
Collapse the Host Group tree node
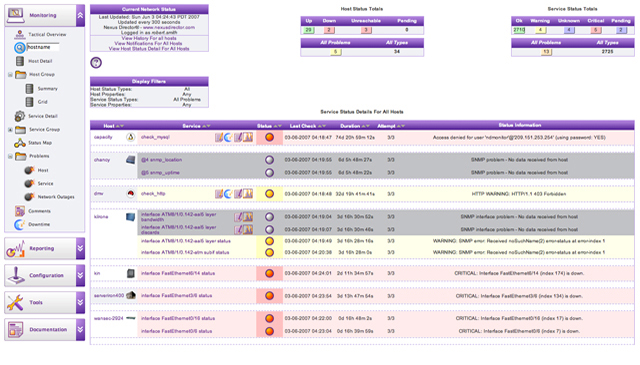pyautogui.click(x=10, y=75)
